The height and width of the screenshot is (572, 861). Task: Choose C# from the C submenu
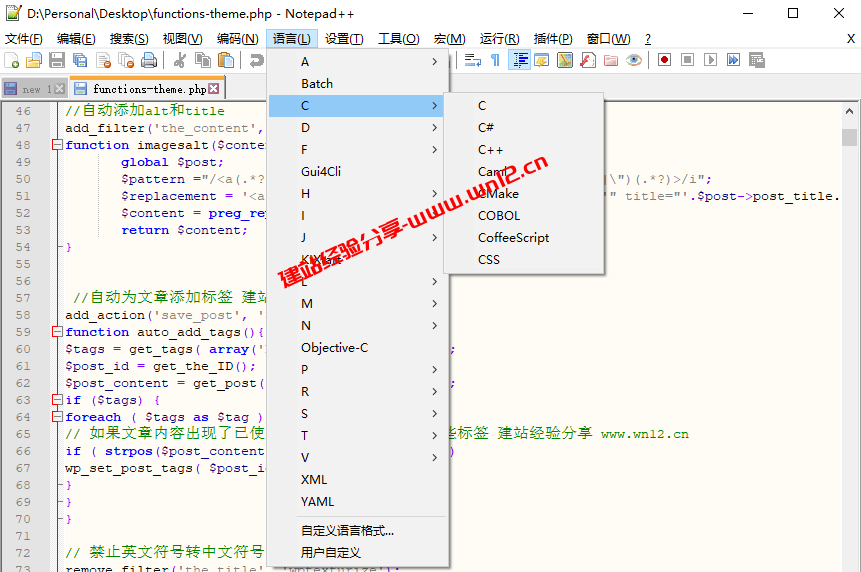(524, 128)
